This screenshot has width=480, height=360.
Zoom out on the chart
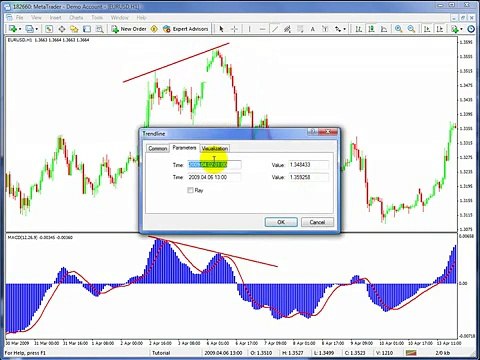(x=411, y=29)
